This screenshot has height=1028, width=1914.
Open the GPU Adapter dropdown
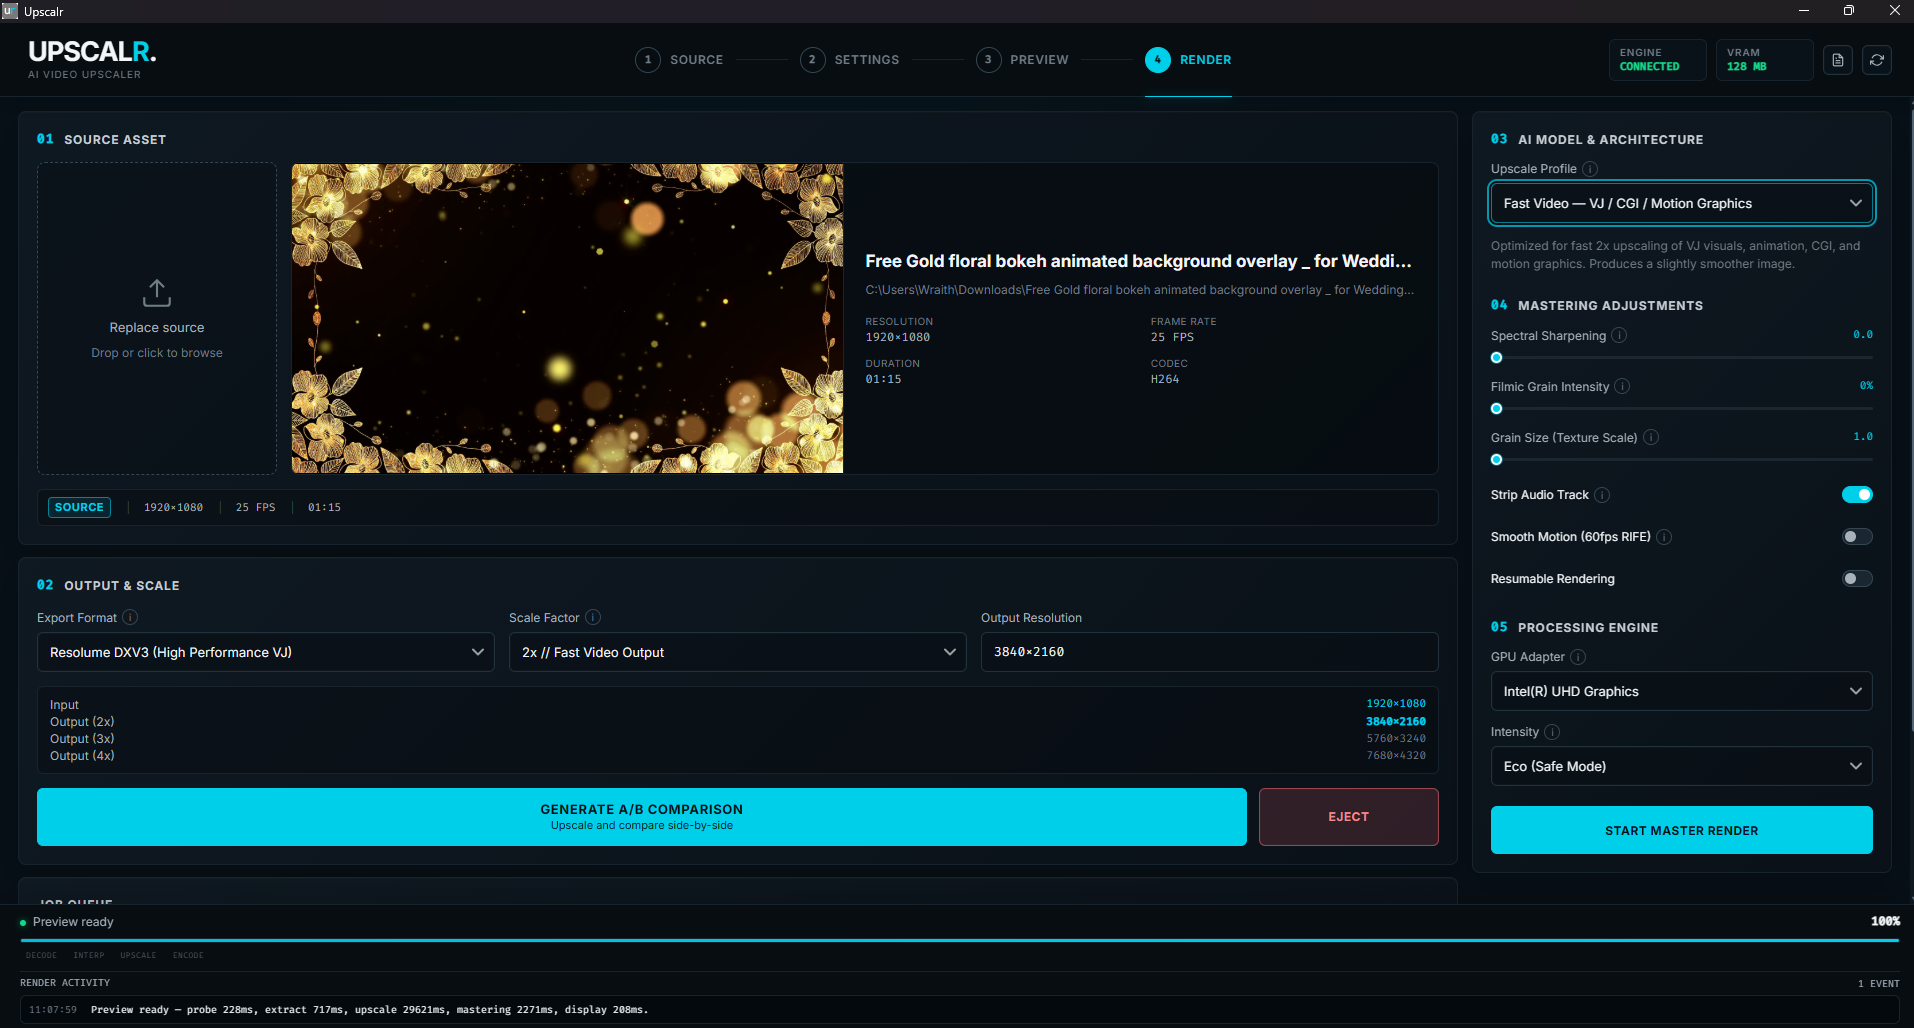point(1681,691)
